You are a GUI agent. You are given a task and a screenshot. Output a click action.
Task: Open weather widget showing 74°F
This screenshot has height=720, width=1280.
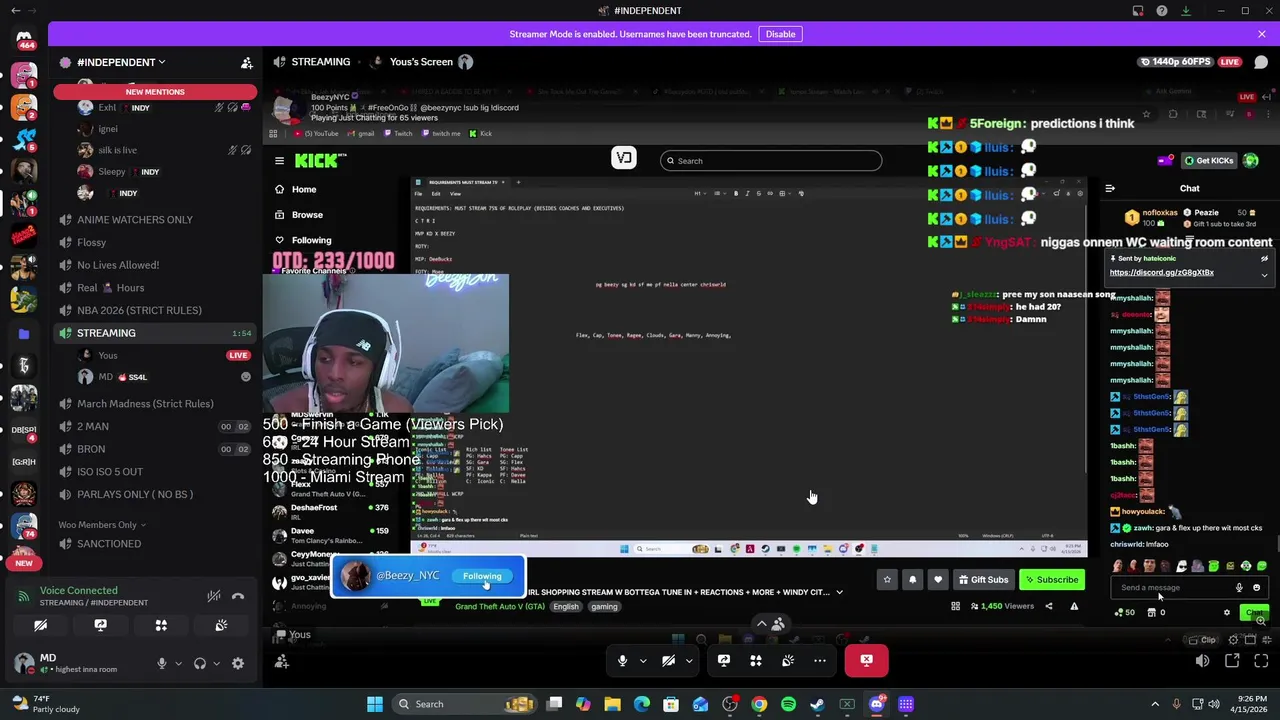coord(46,703)
